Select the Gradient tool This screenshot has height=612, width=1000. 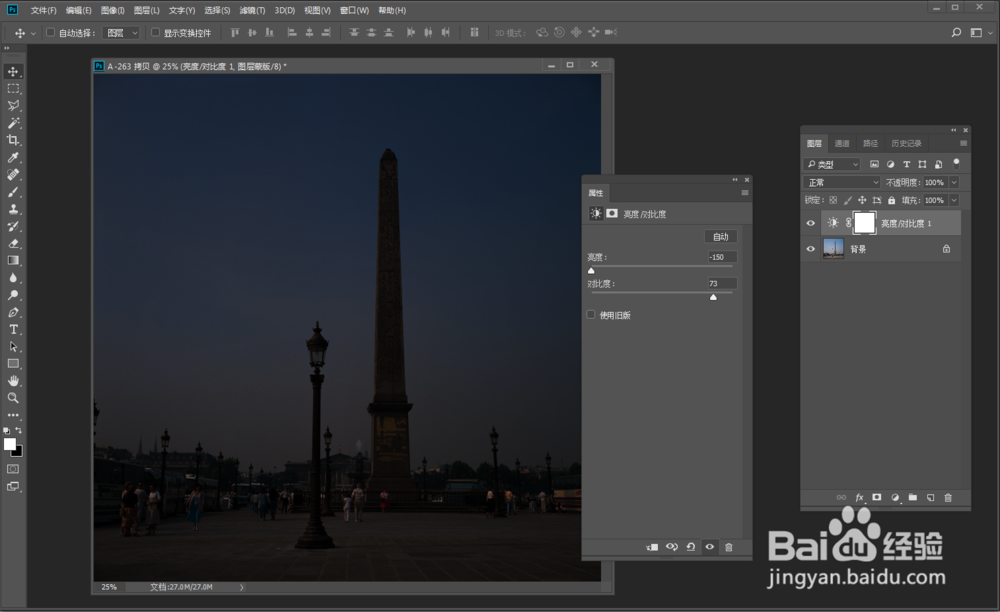(13, 261)
